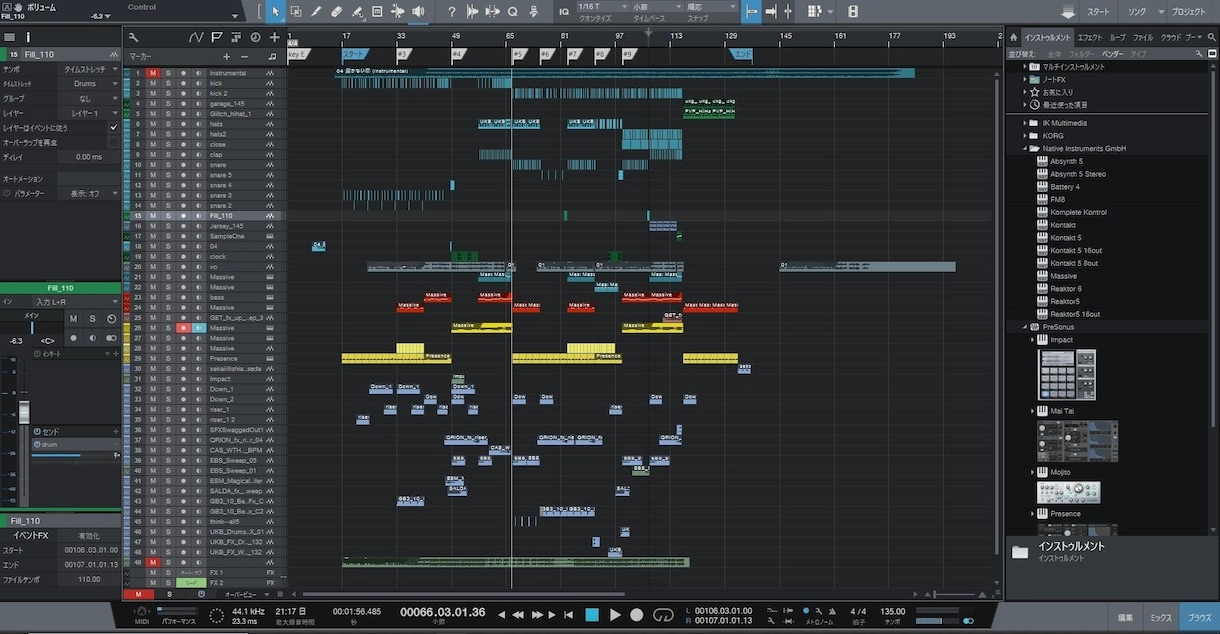
Task: Add a track with plus icon
Action: (274, 37)
